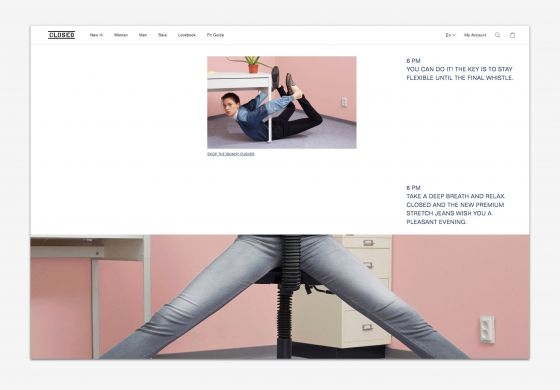
Task: Open the Fit Guide menu
Action: (215, 35)
